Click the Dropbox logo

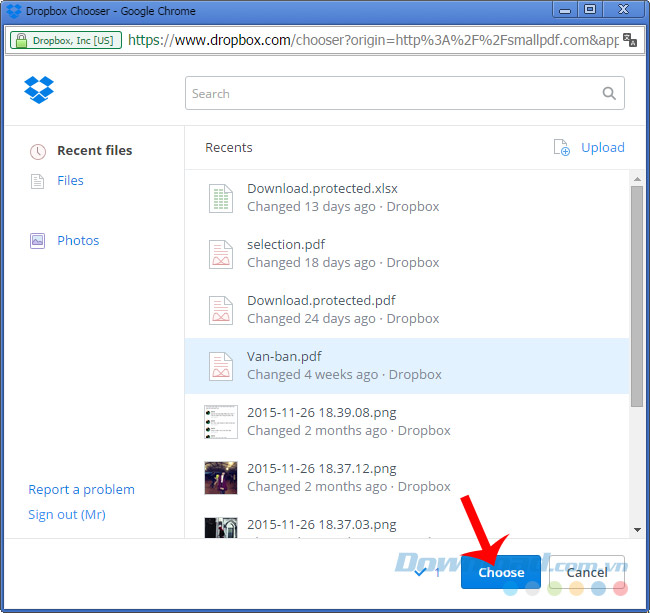(x=39, y=90)
